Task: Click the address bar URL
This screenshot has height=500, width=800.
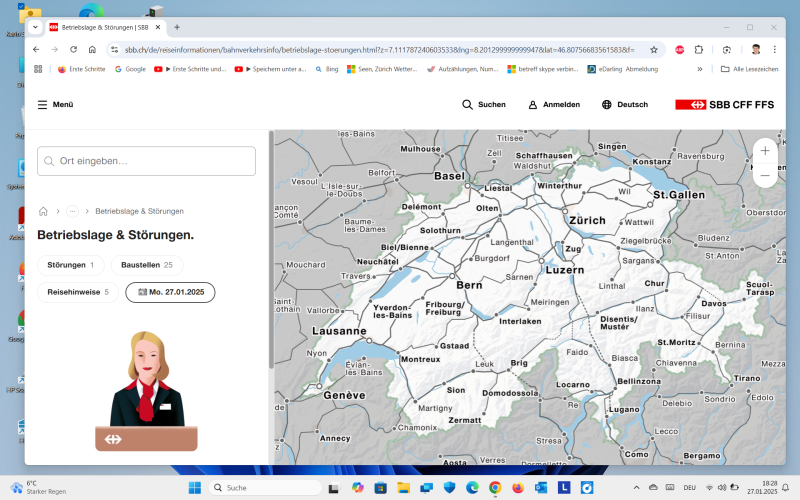Action: point(380,49)
